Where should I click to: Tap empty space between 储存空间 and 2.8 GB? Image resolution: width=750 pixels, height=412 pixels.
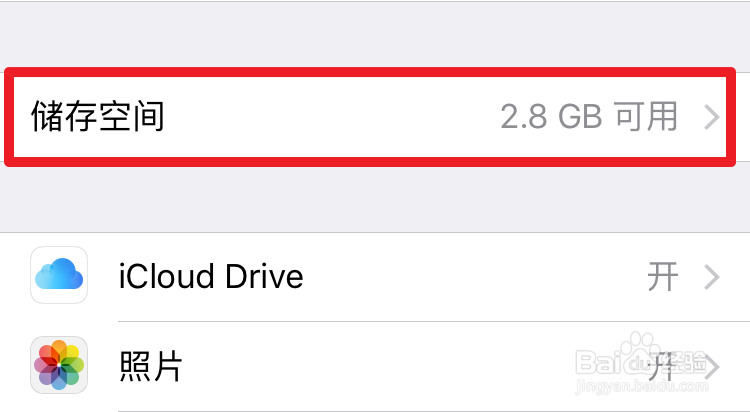tap(330, 117)
